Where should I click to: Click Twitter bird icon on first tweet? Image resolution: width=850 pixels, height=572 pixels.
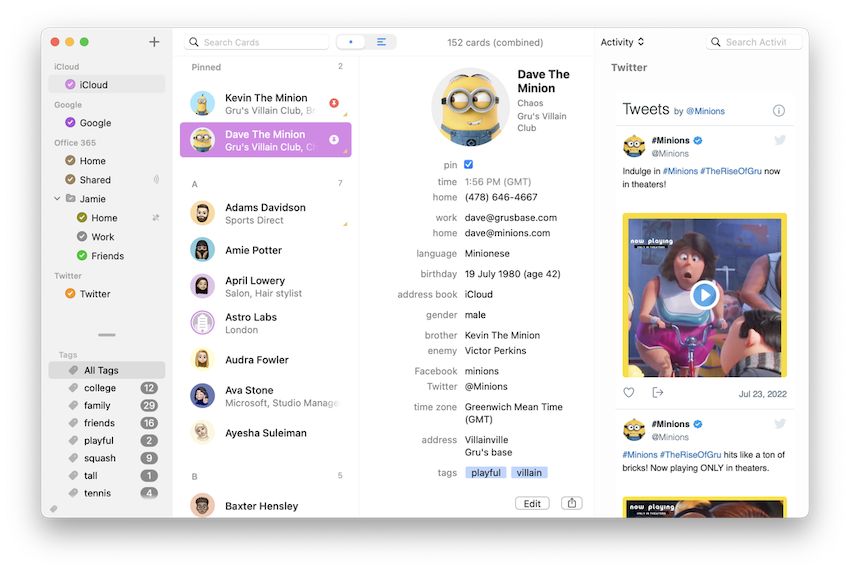[780, 140]
